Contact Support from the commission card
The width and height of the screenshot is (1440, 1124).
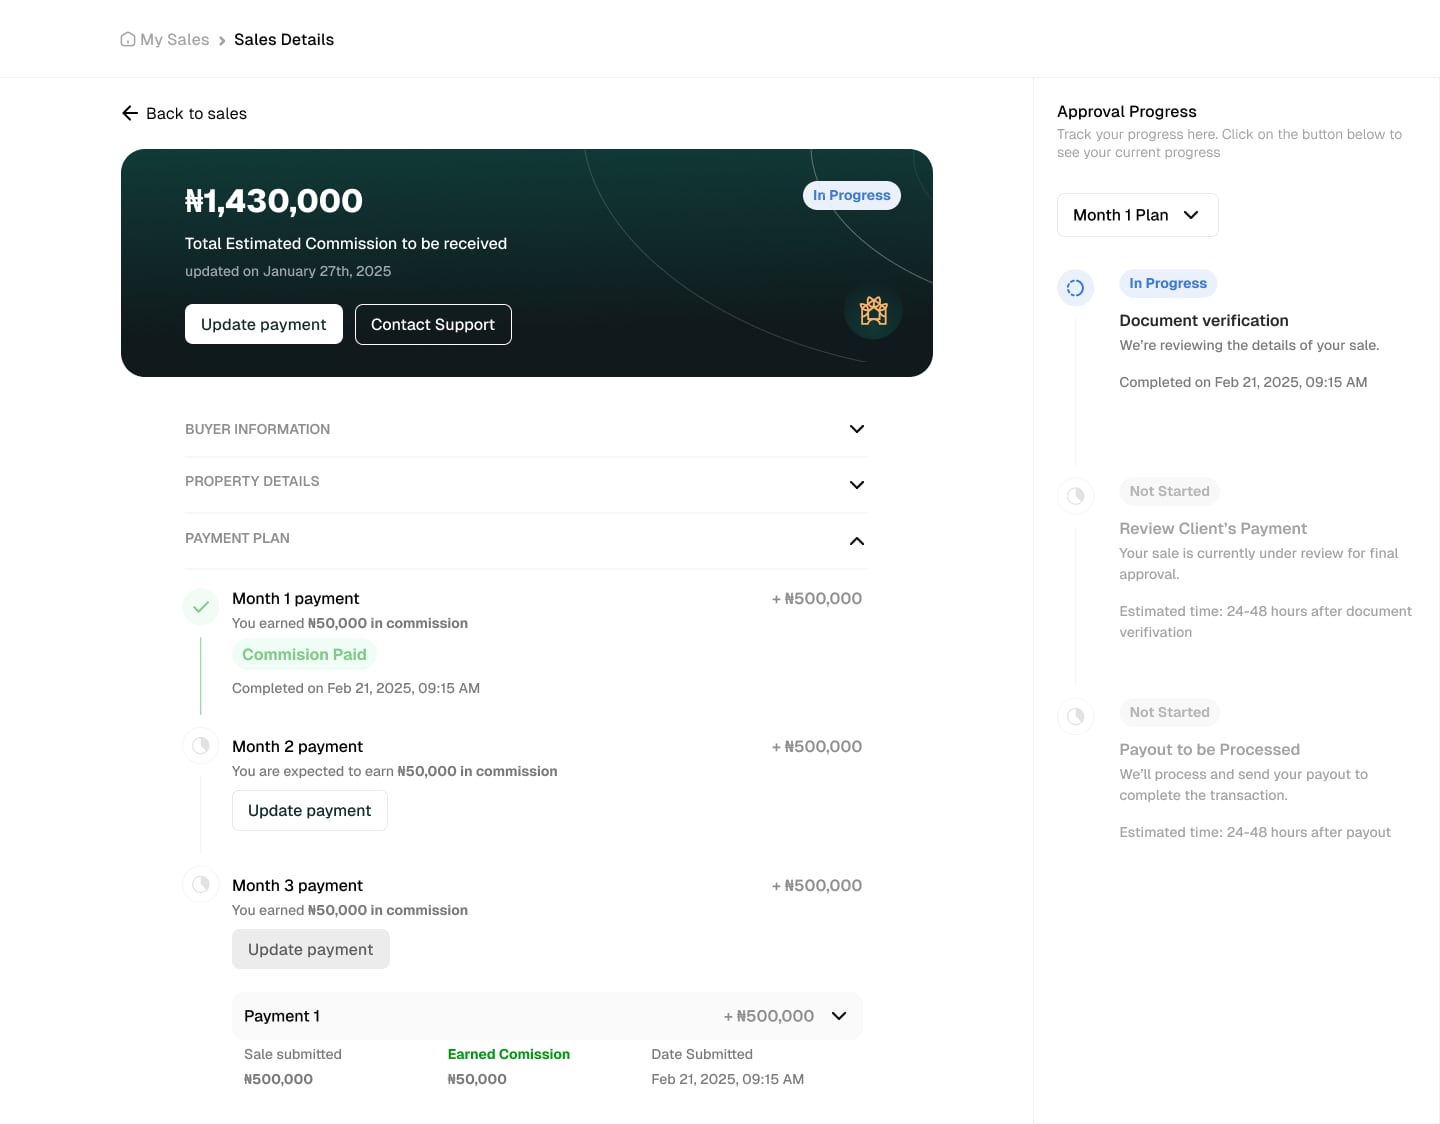pos(433,324)
